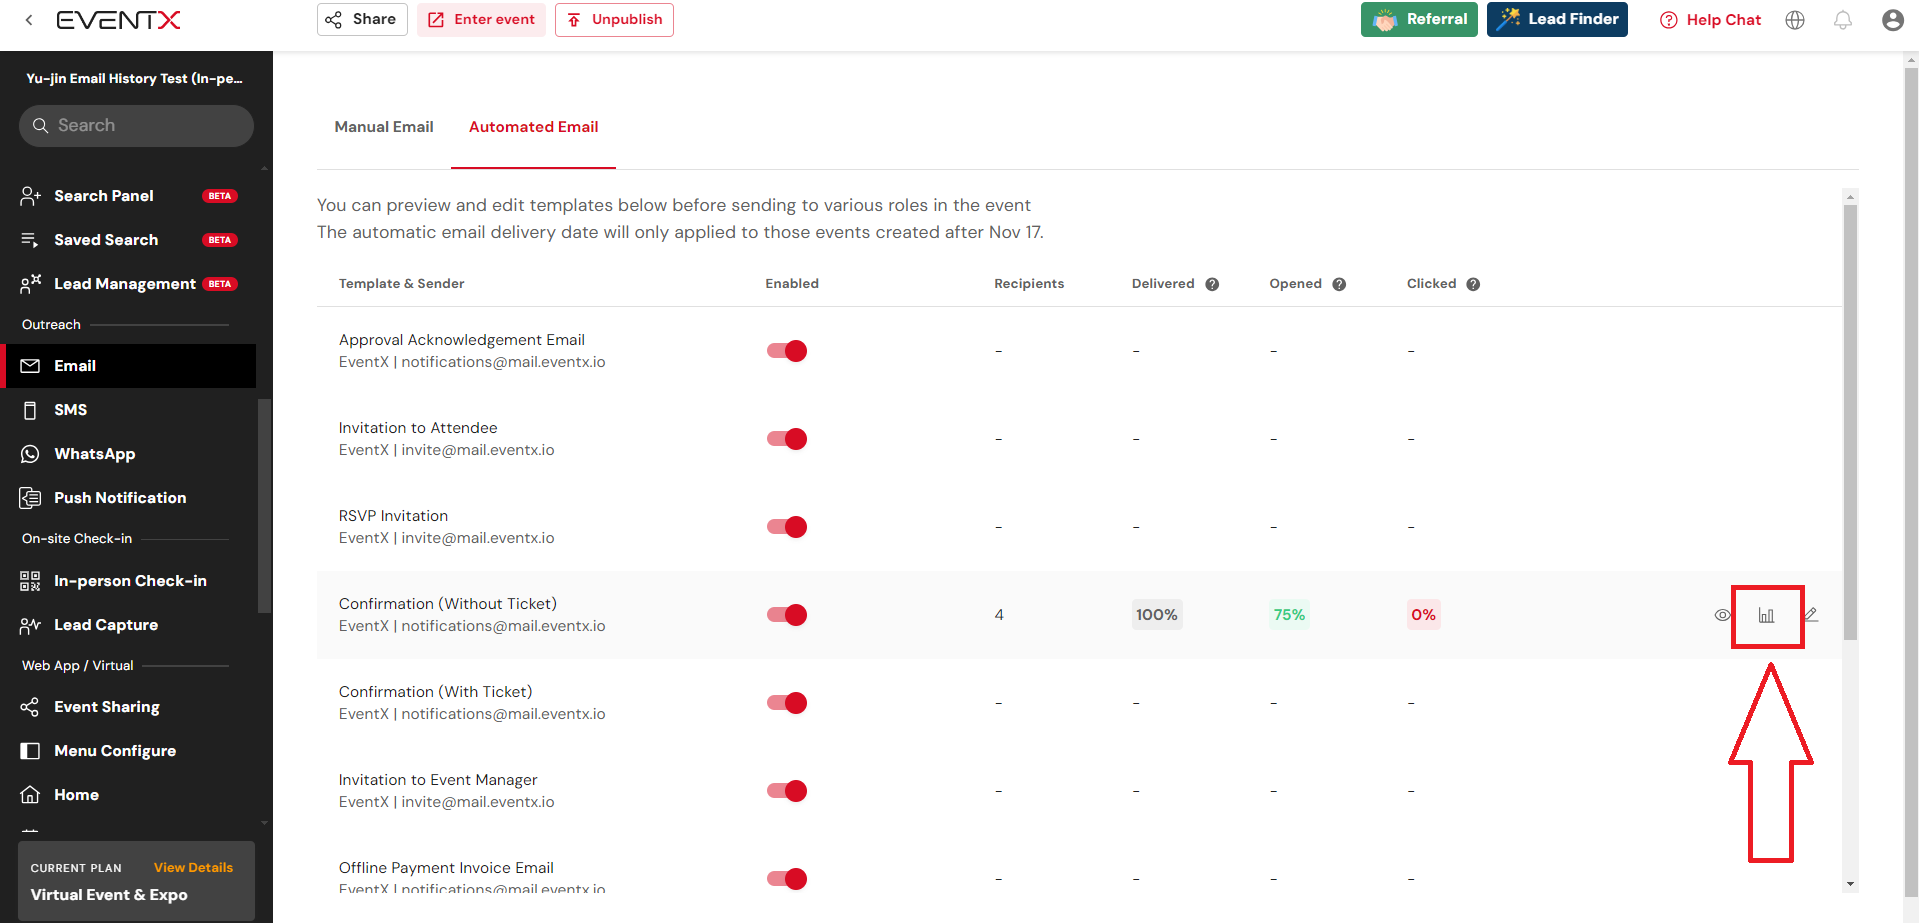This screenshot has width=1919, height=923.
Task: Click the Lead Capture sidebar icon
Action: pyautogui.click(x=30, y=625)
